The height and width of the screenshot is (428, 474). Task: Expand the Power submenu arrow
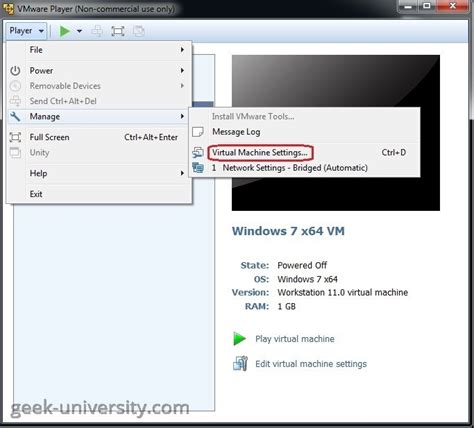pyautogui.click(x=182, y=70)
